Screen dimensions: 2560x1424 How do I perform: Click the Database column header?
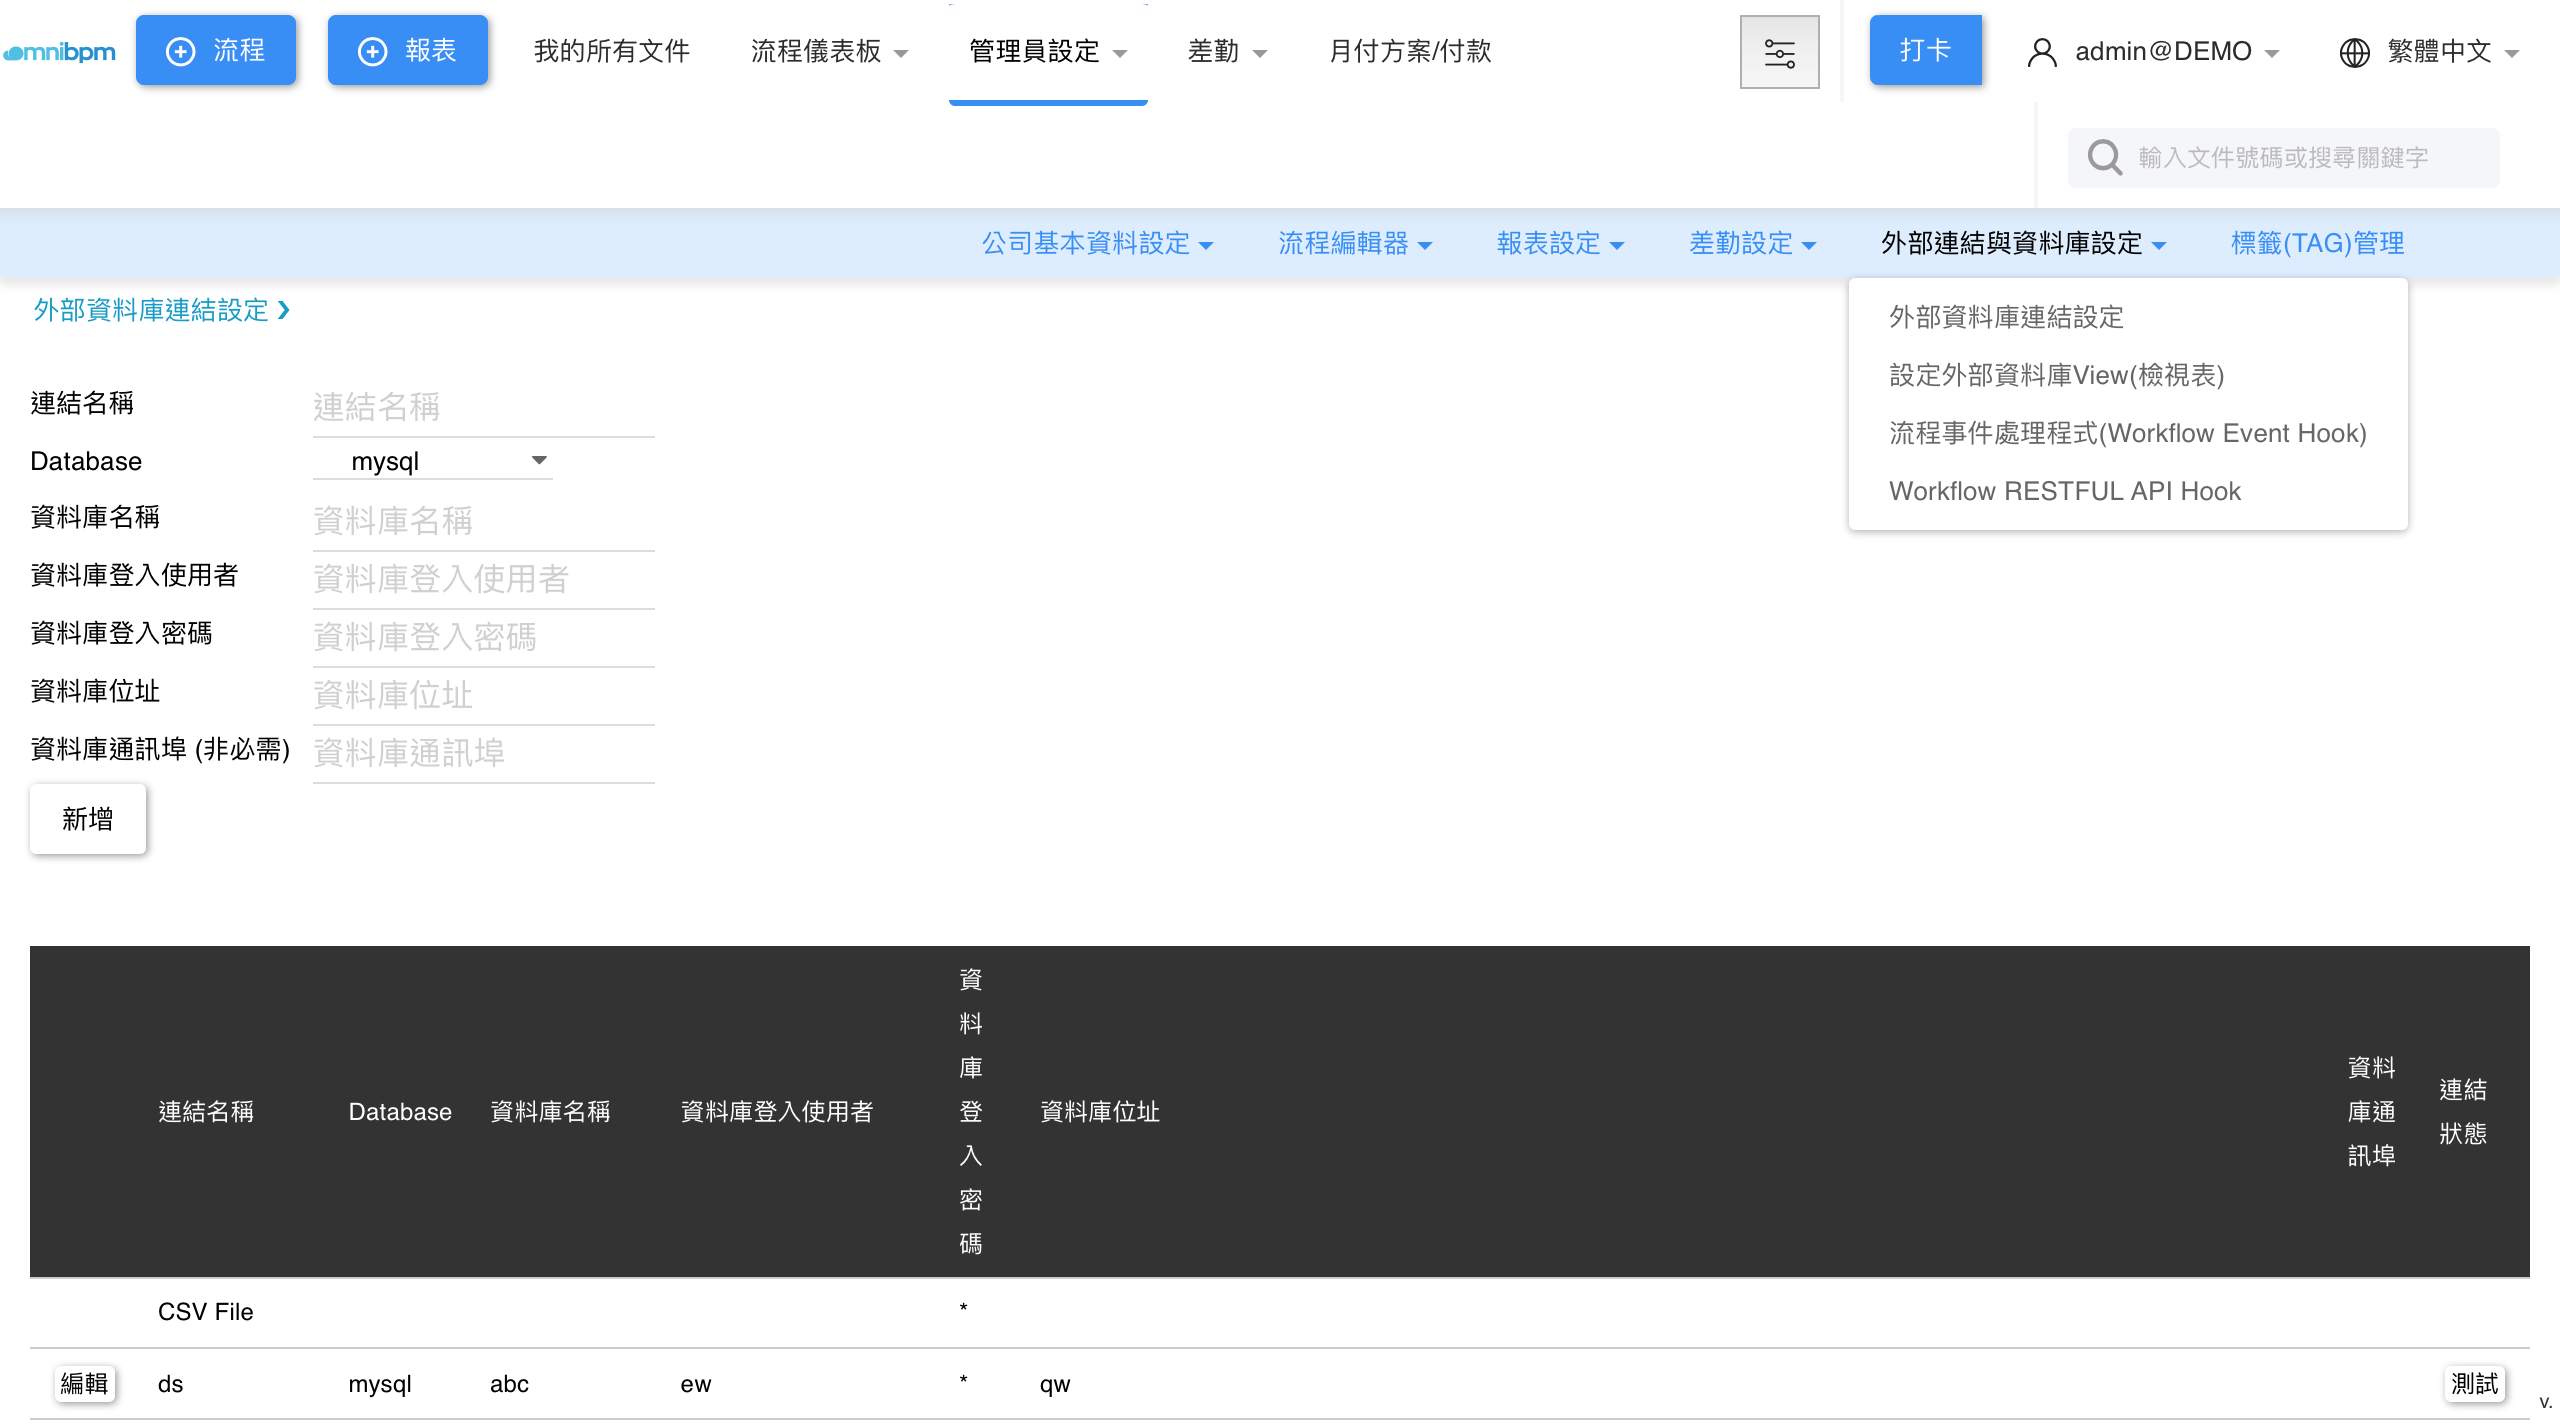point(400,1112)
